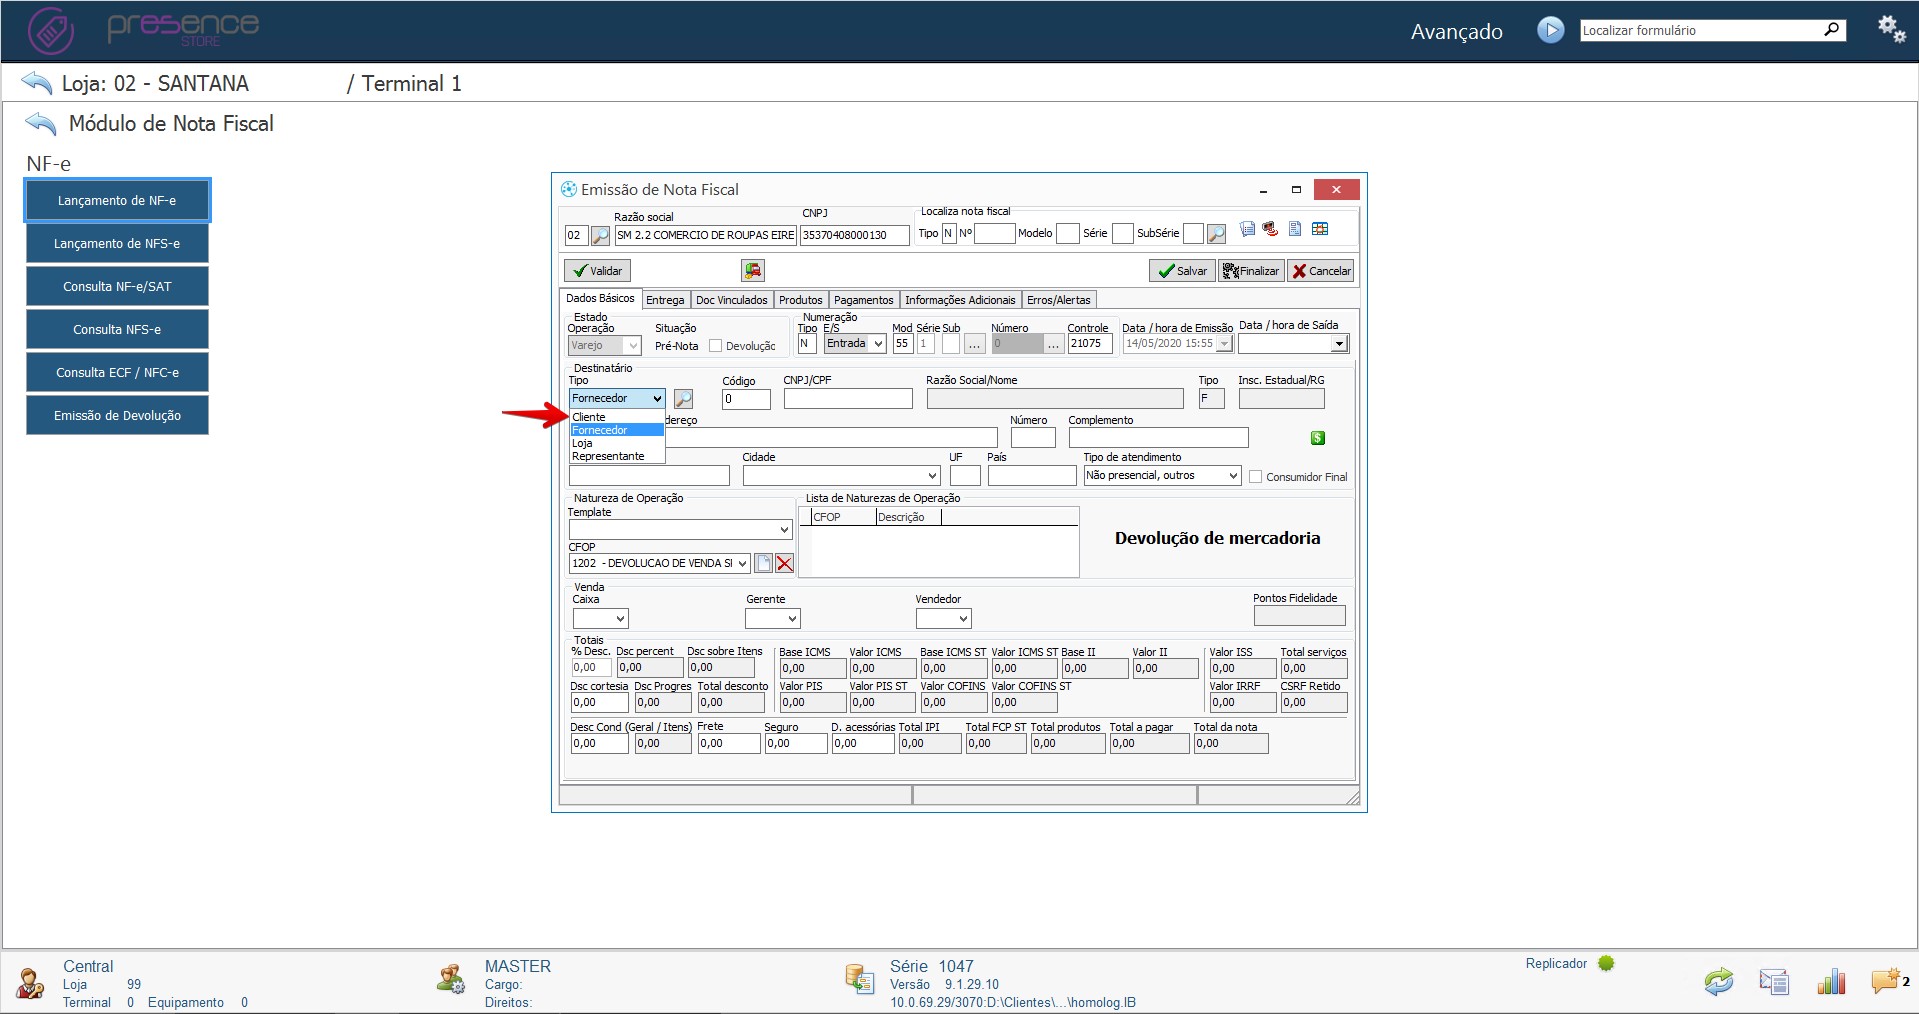Screen dimensions: 1919x1014
Task: Open Consulta NFS-e
Action: [x=117, y=330]
